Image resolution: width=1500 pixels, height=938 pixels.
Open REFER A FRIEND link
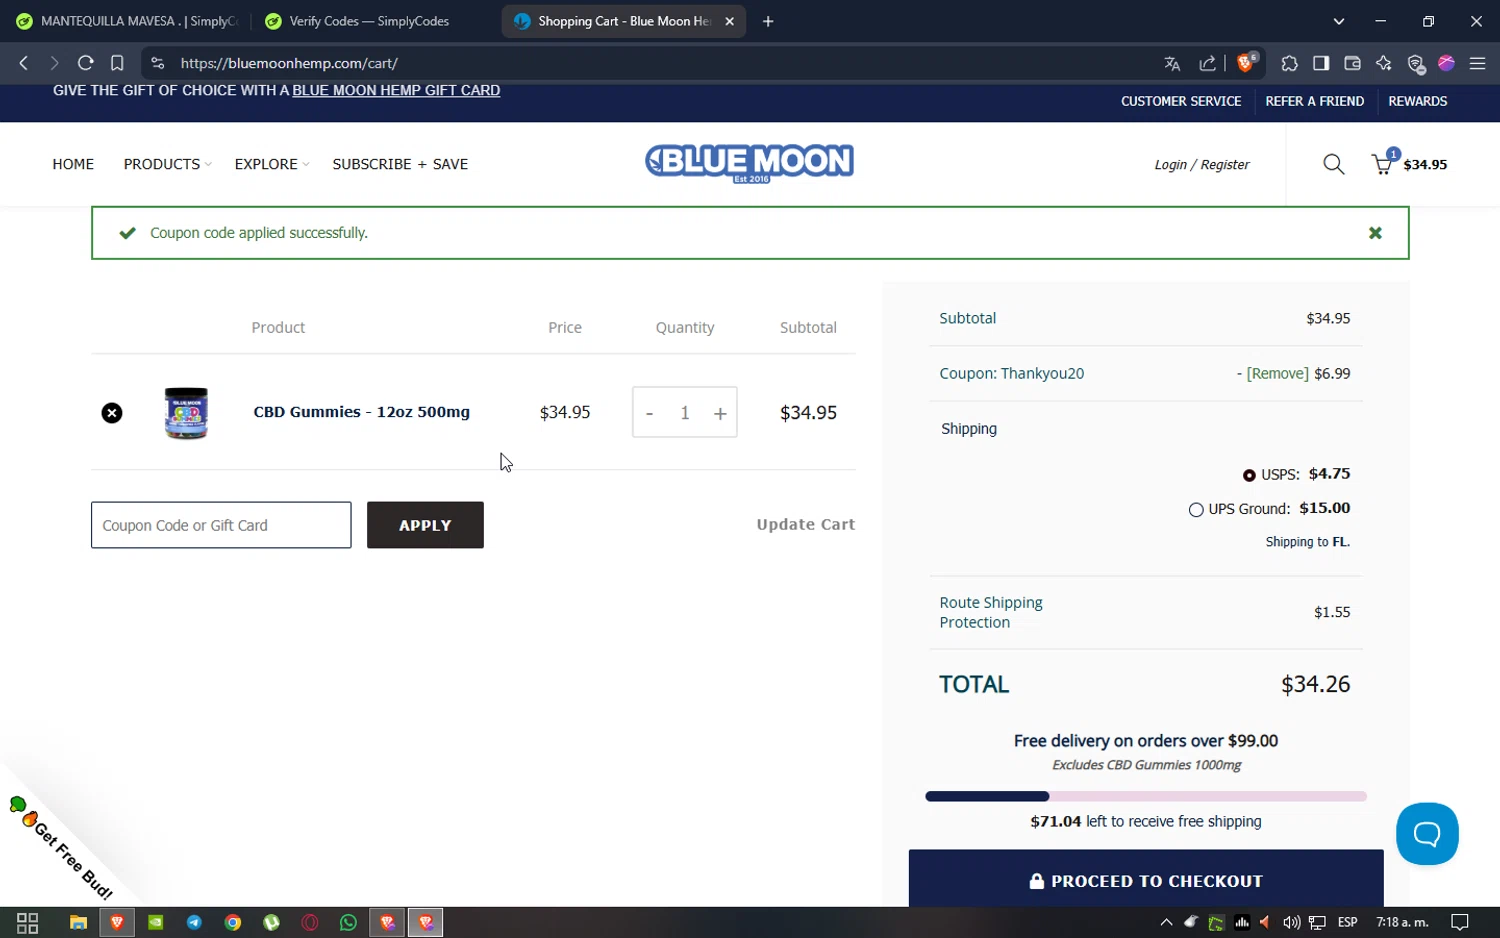tap(1314, 101)
